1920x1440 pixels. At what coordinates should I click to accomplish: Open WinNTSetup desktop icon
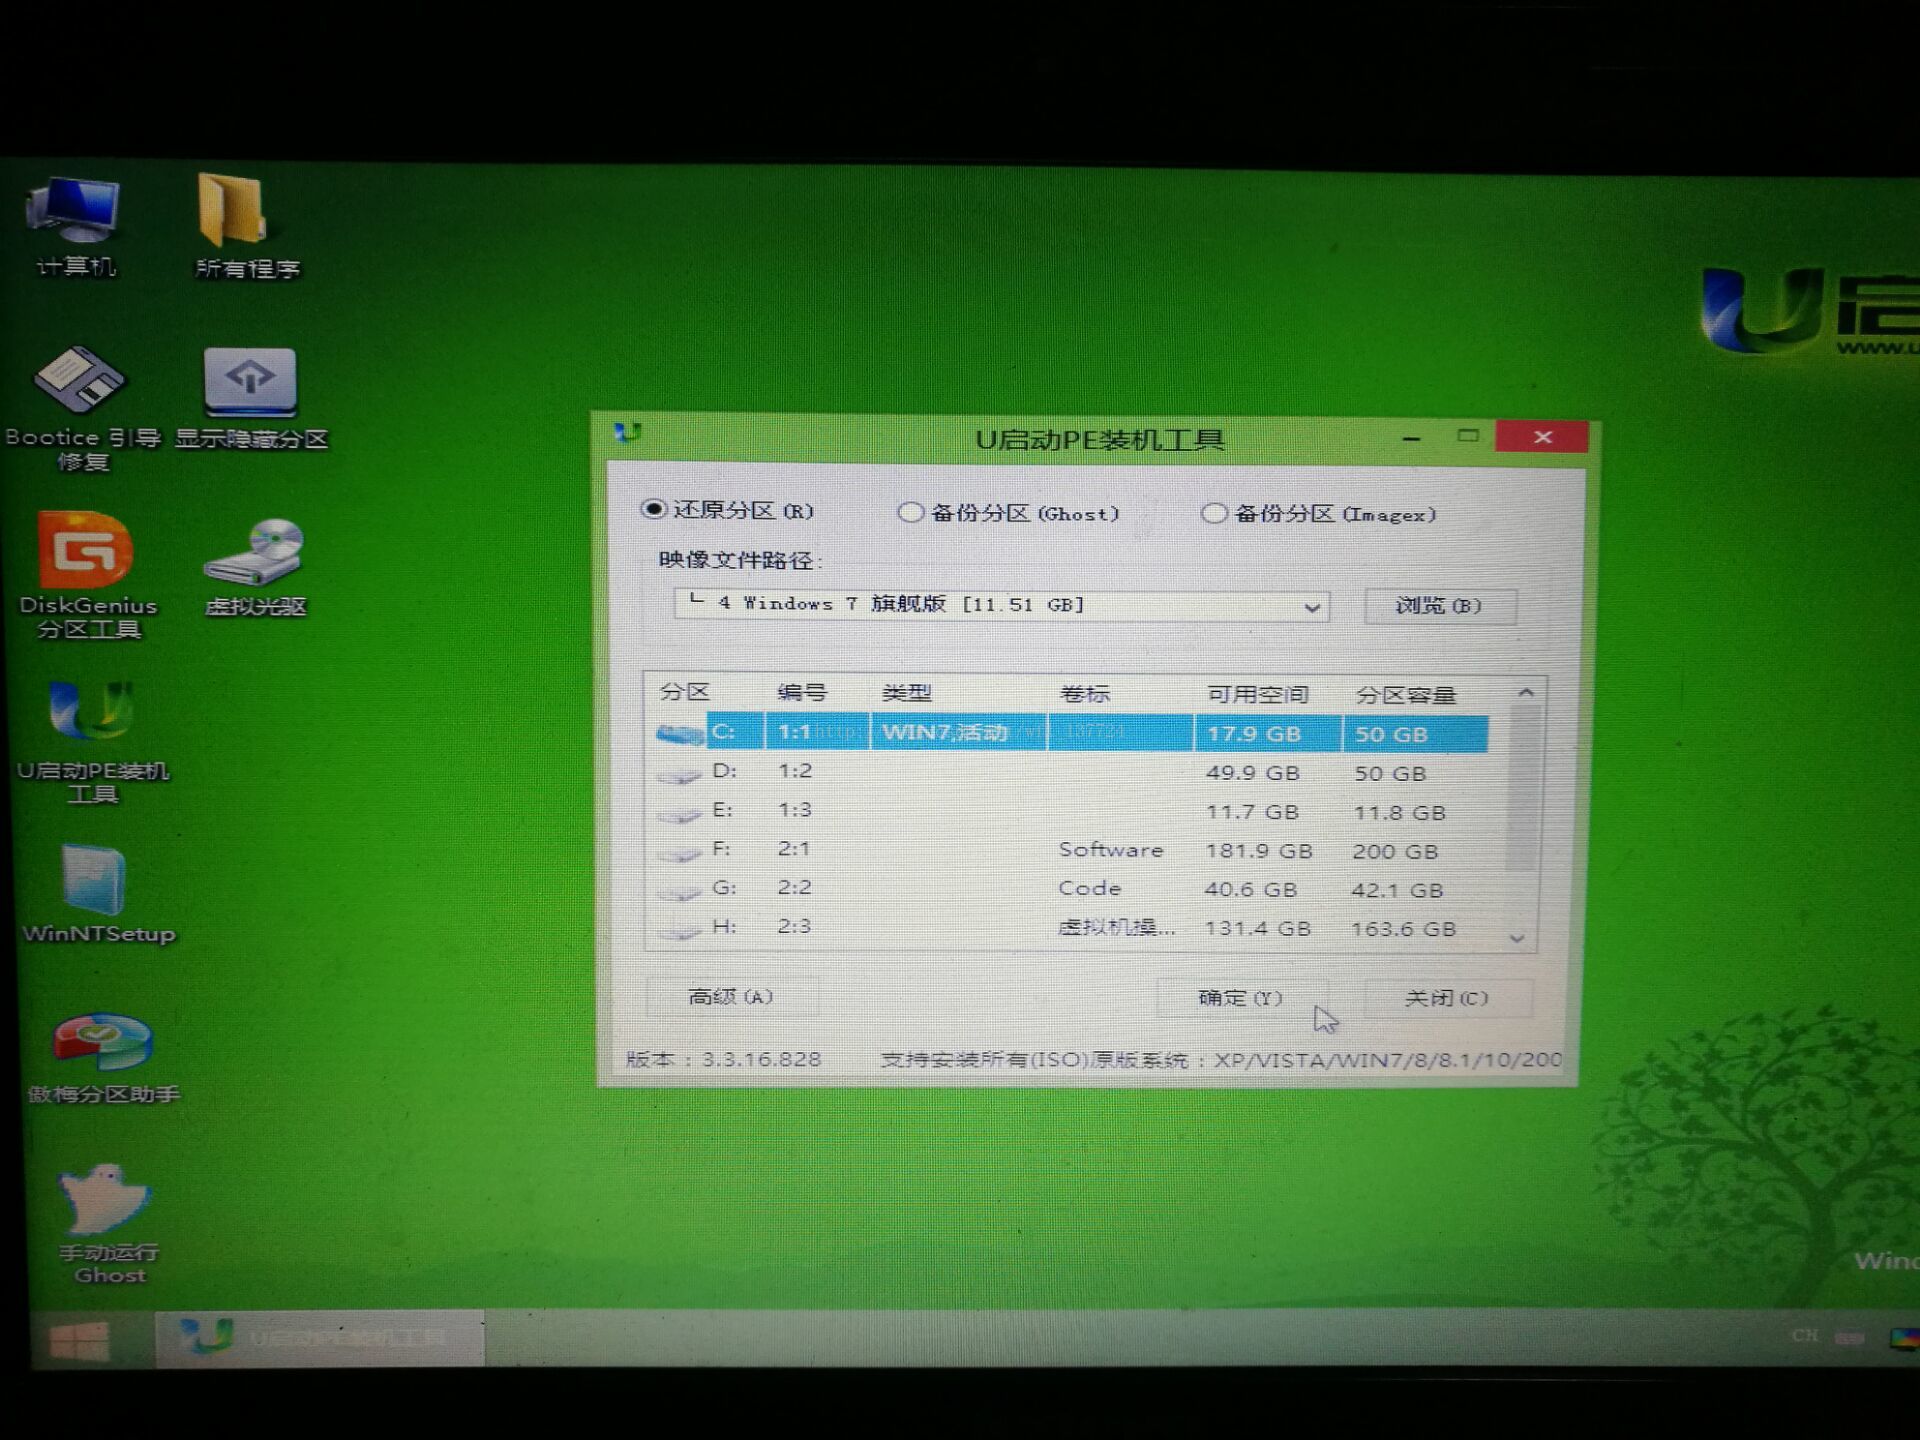click(97, 894)
